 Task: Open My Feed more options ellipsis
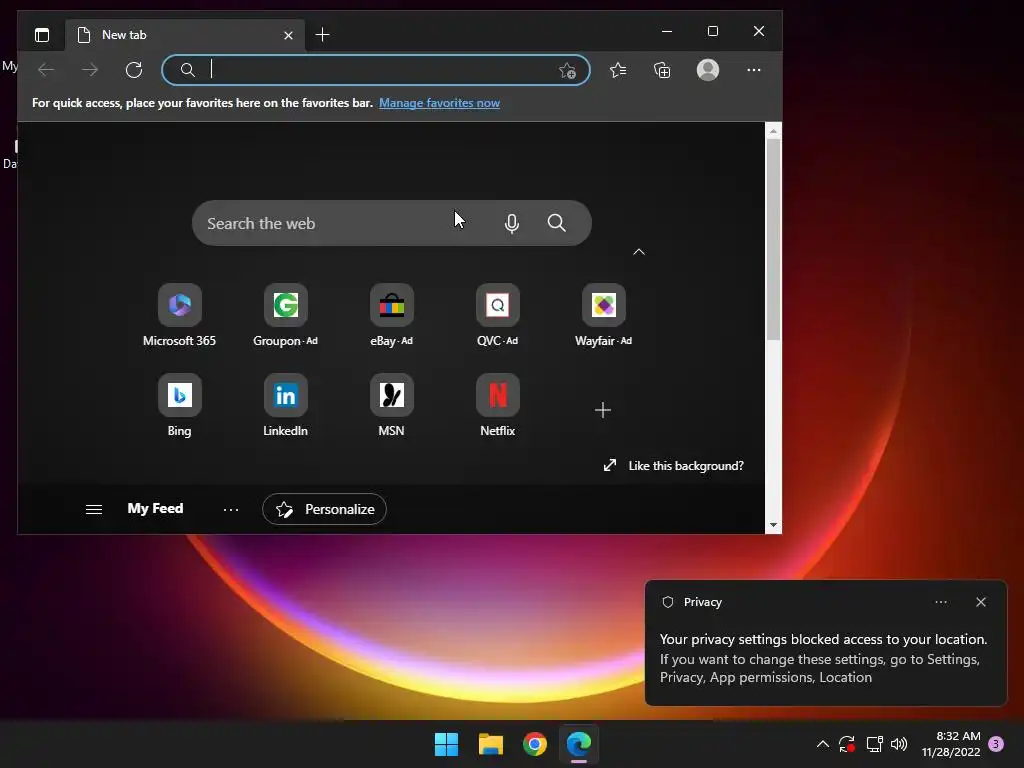coord(231,509)
